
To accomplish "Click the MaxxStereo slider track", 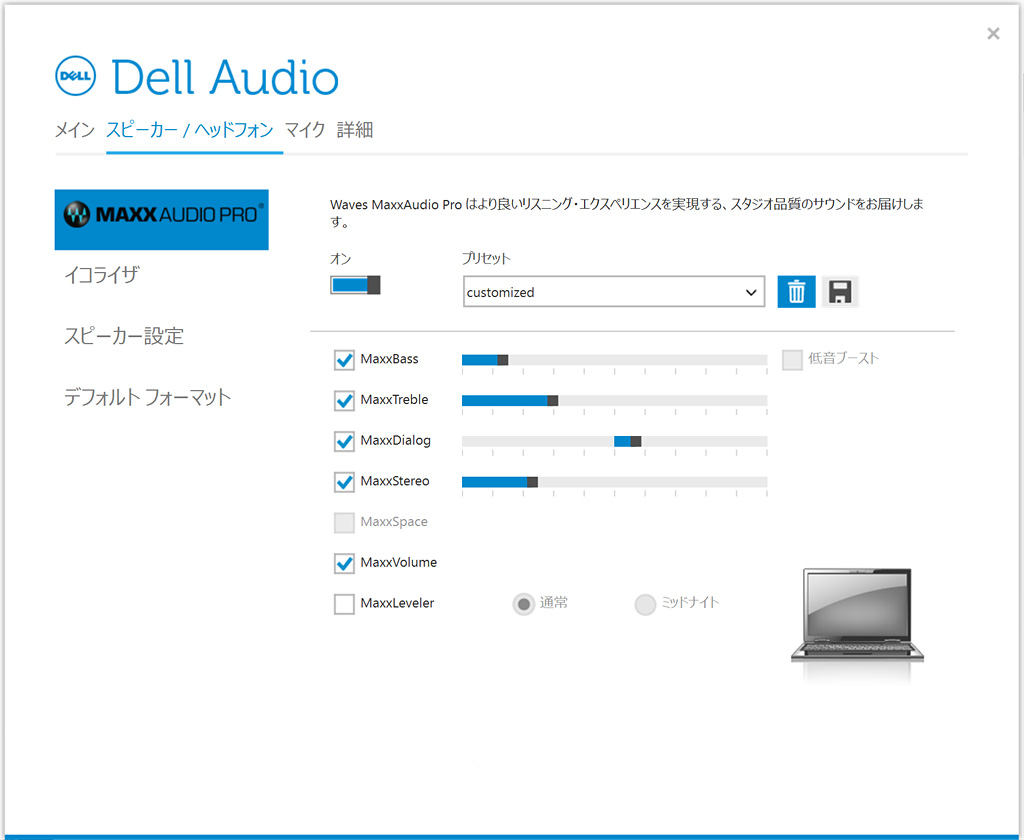I will pos(615,482).
